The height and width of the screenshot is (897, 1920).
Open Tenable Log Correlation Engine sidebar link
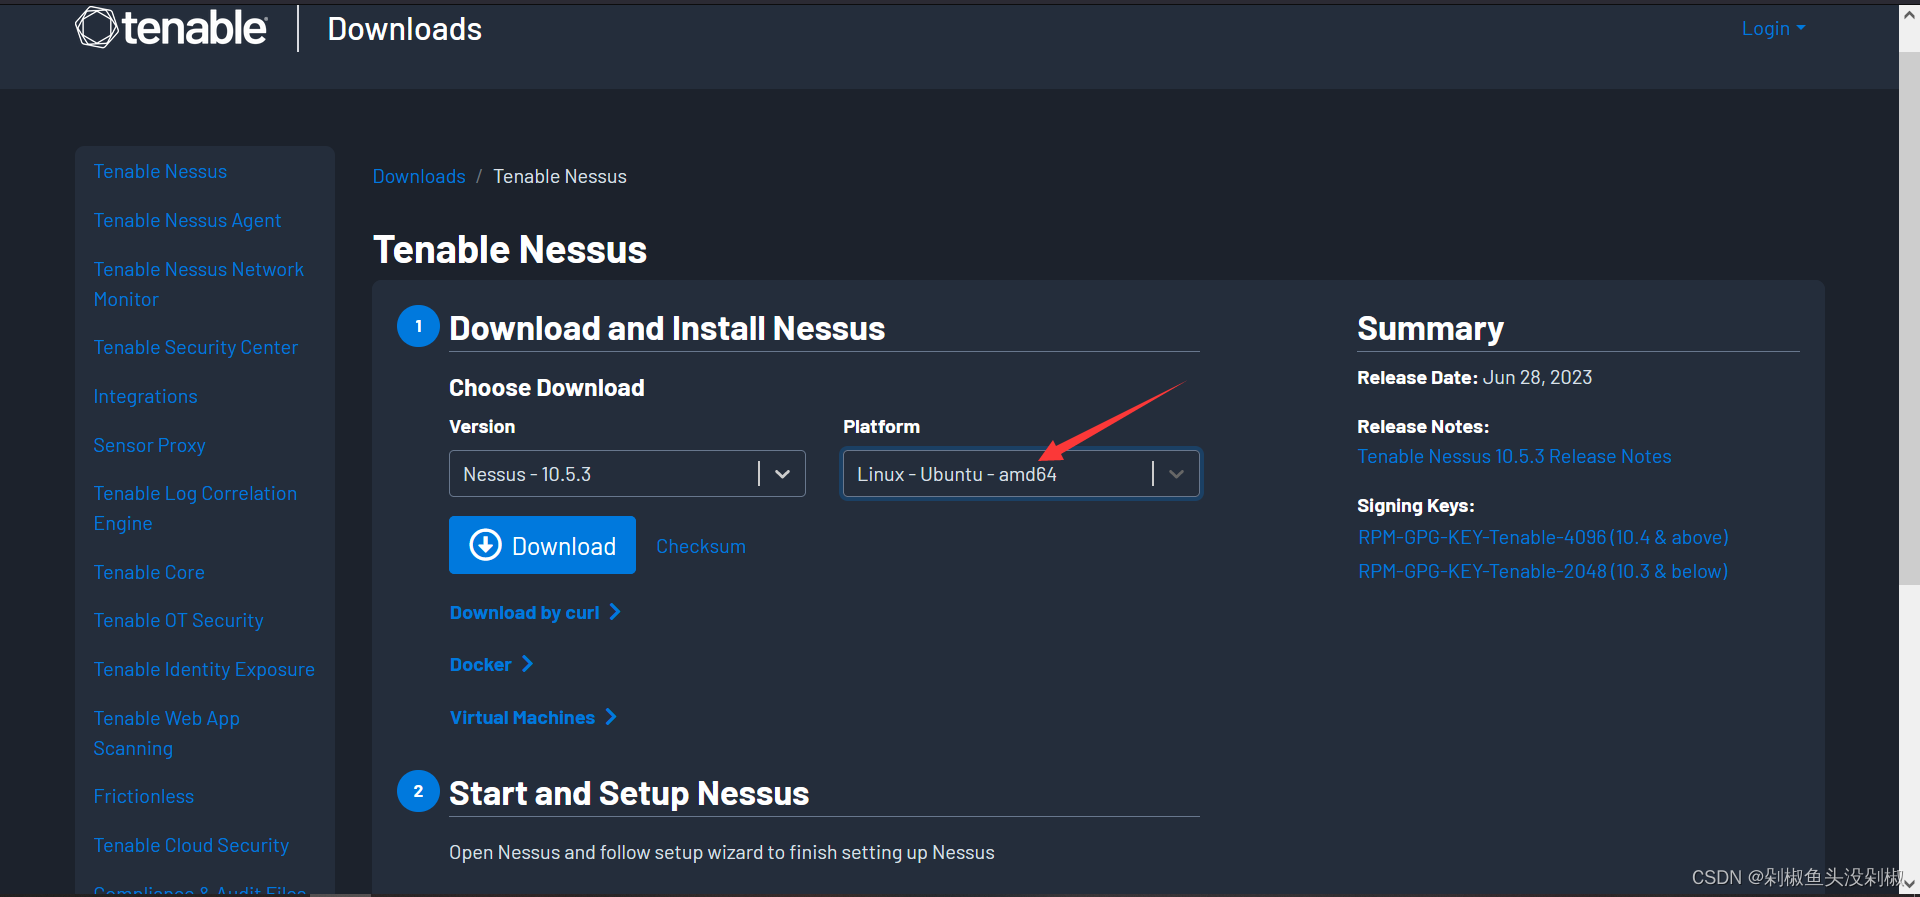click(195, 508)
